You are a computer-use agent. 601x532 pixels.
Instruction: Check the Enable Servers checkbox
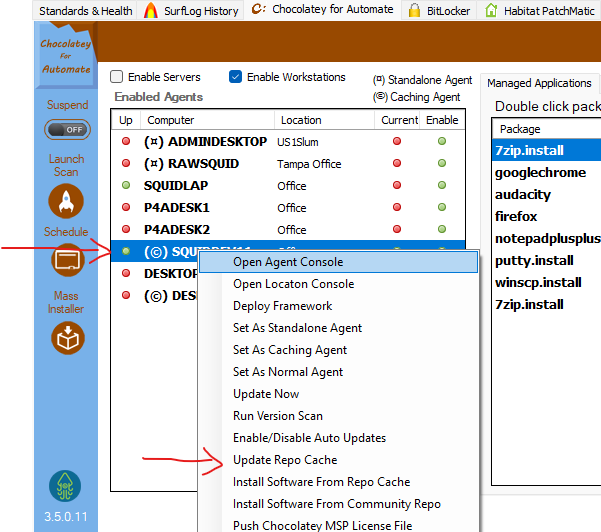[x=117, y=77]
